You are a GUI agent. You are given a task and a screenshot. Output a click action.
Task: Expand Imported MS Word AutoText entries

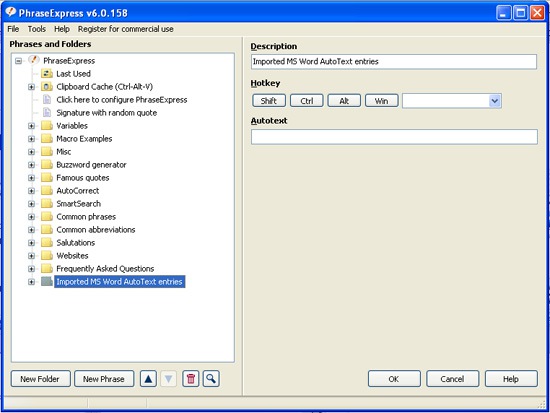(x=31, y=282)
